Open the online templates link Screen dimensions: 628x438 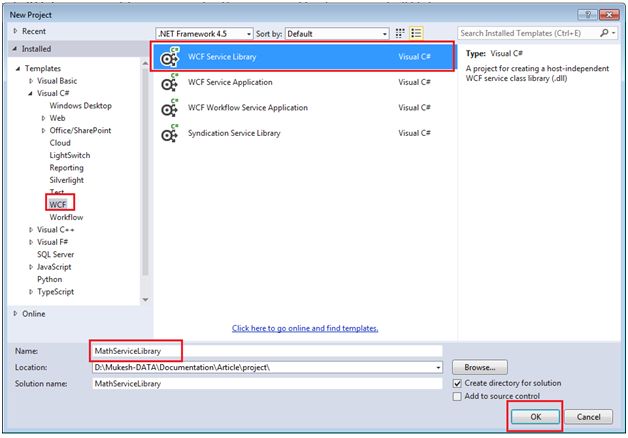pyautogui.click(x=305, y=328)
